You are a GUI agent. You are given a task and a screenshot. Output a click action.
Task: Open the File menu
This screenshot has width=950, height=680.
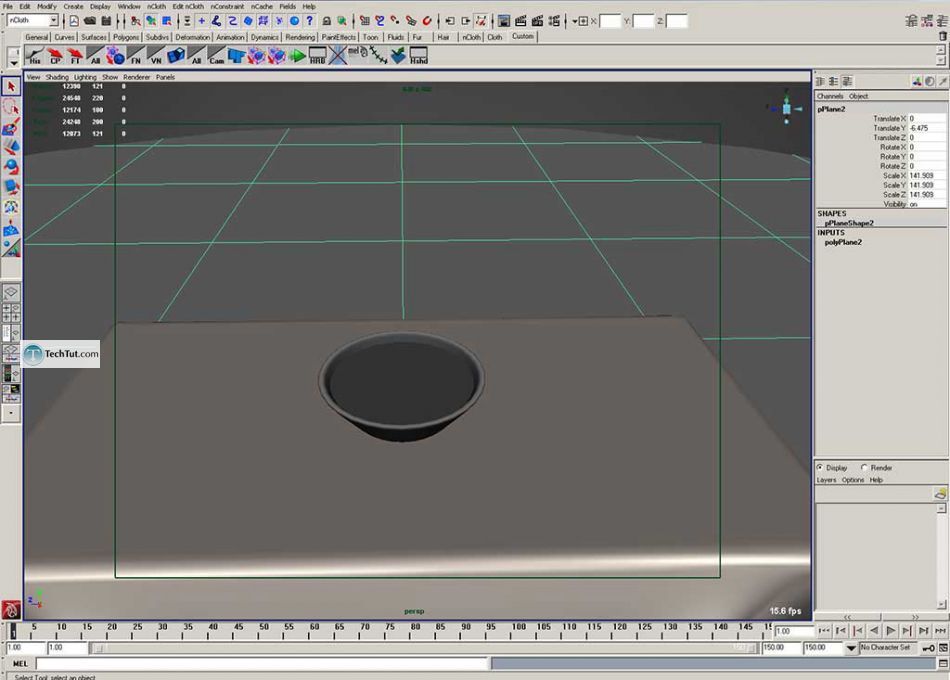pos(7,6)
